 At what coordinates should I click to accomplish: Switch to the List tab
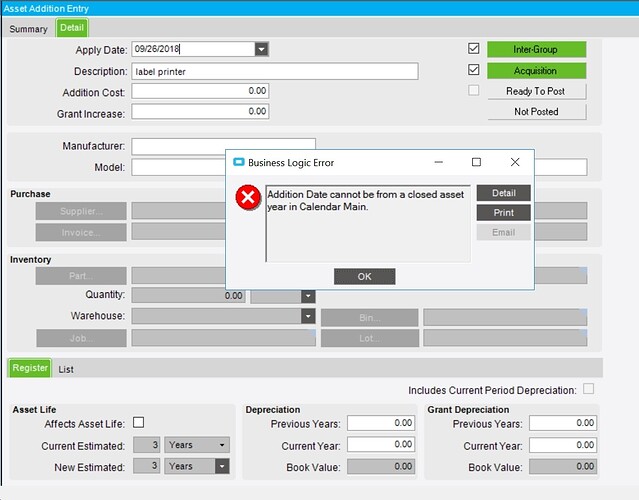(x=66, y=369)
